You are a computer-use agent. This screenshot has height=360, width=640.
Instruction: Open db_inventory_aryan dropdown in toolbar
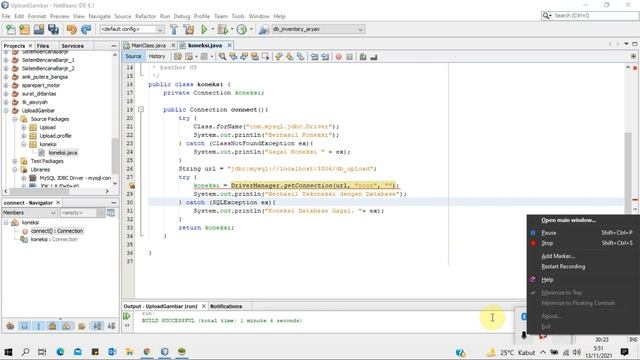(x=318, y=29)
